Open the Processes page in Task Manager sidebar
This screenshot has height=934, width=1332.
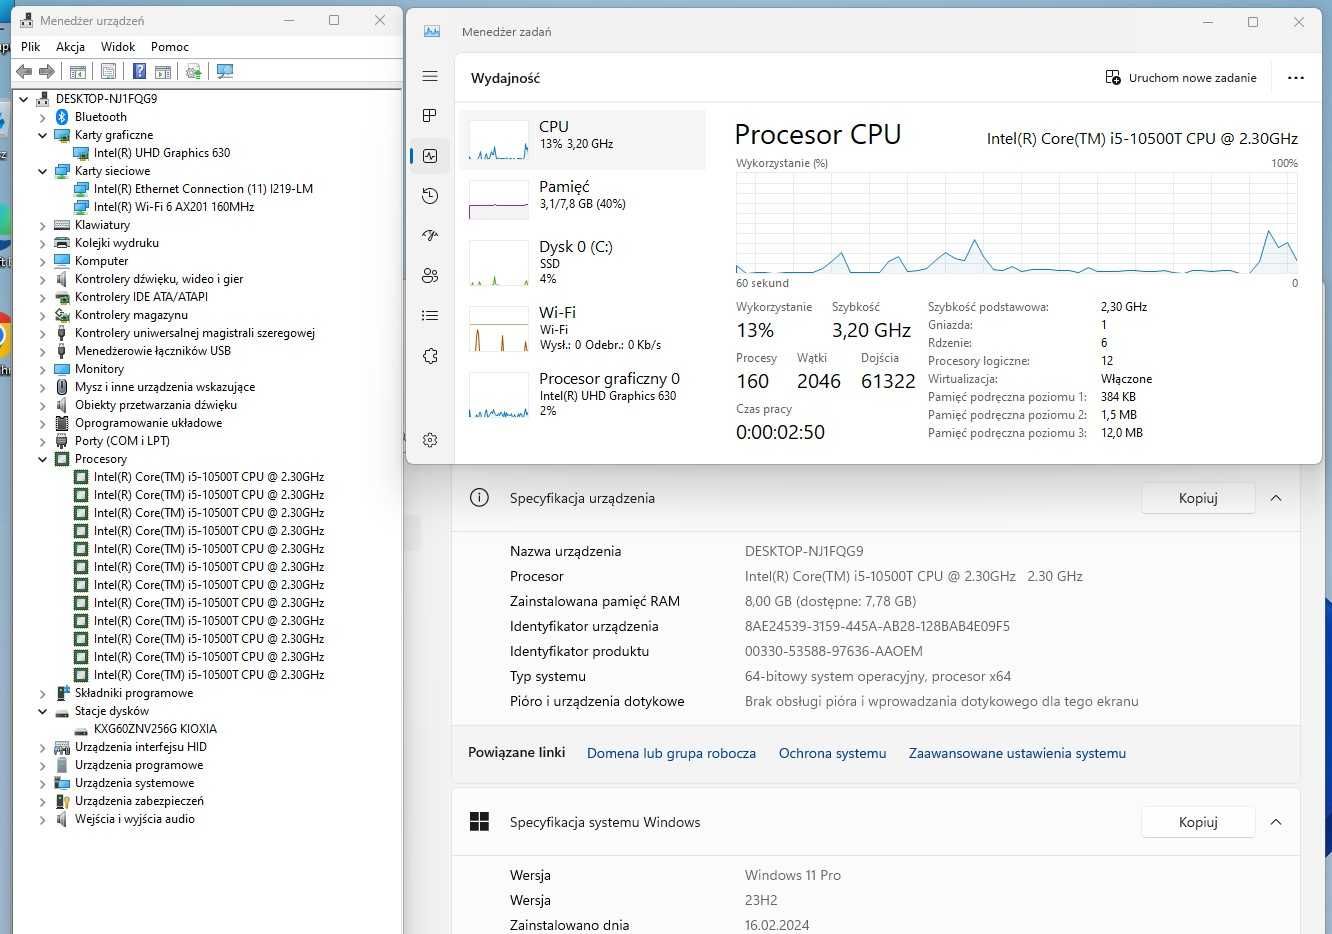[x=430, y=116]
